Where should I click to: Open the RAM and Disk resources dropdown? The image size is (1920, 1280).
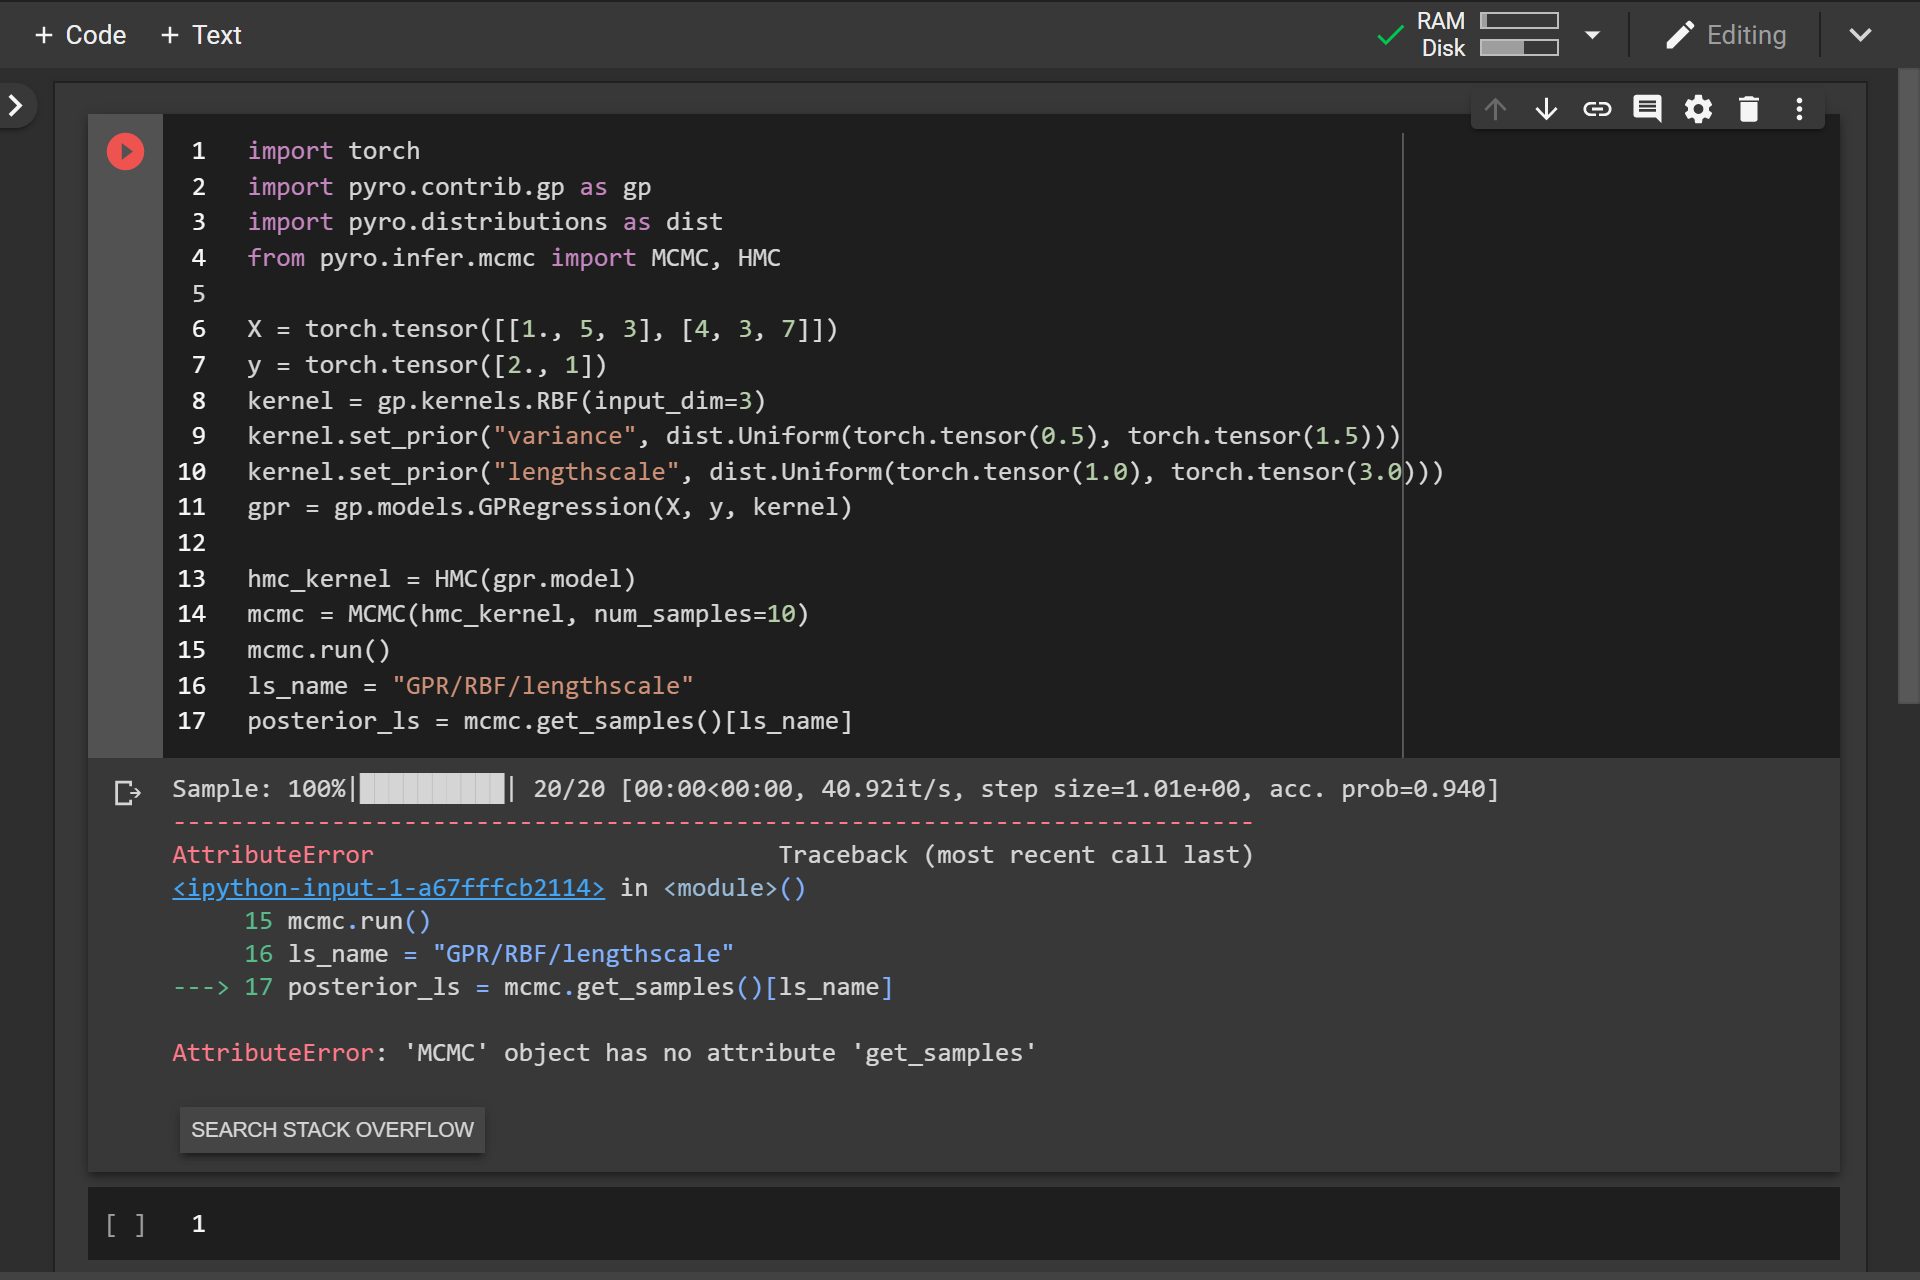1592,34
